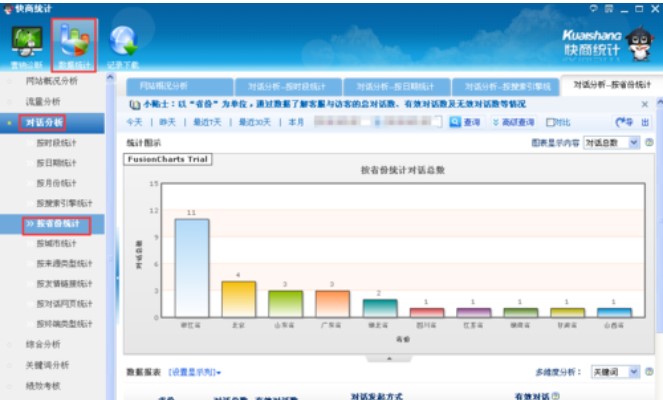The height and width of the screenshot is (400, 663).
Task: Select 按日期统计 in sidebar
Action: (x=56, y=163)
